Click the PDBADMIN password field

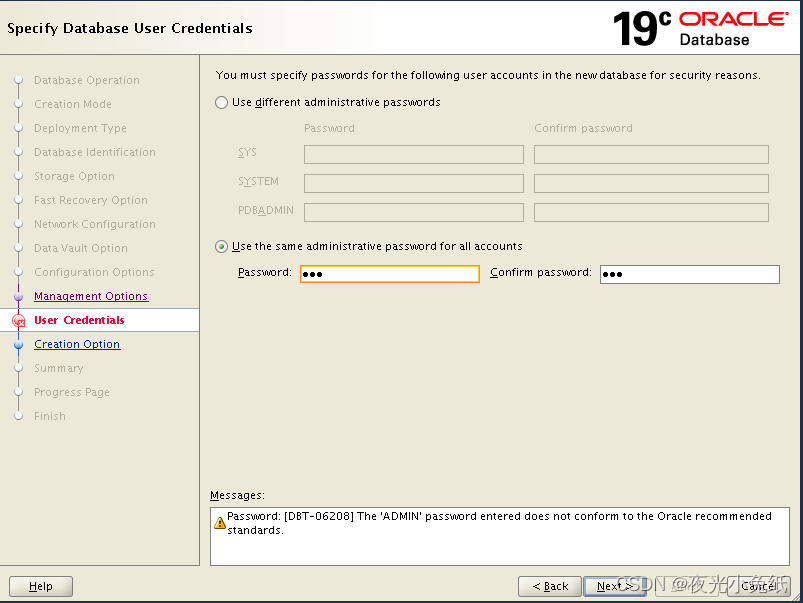(x=413, y=213)
